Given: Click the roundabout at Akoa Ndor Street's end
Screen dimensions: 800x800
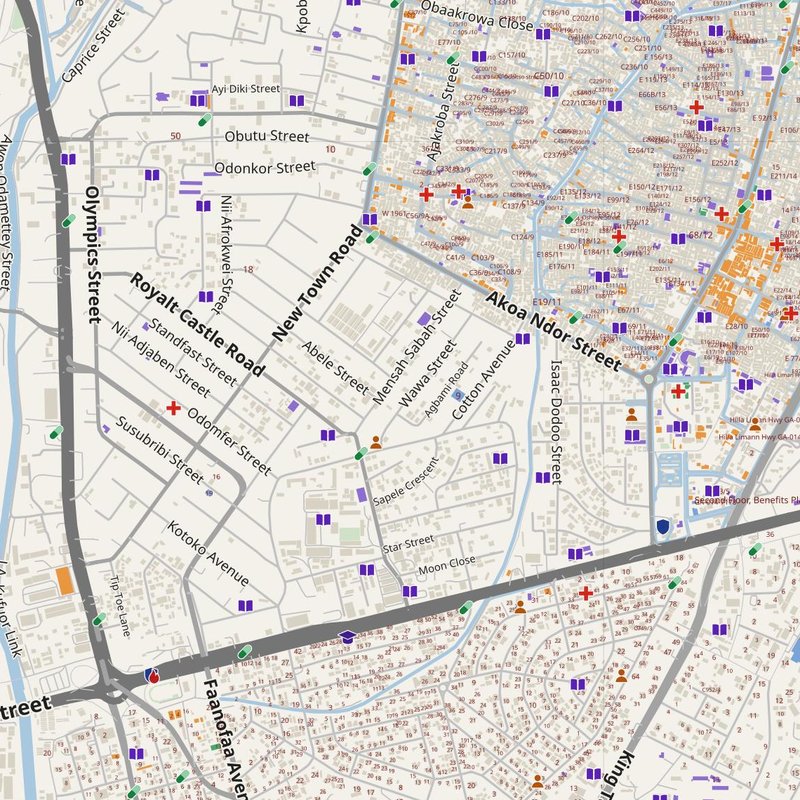Looking at the screenshot, I should click(x=648, y=379).
